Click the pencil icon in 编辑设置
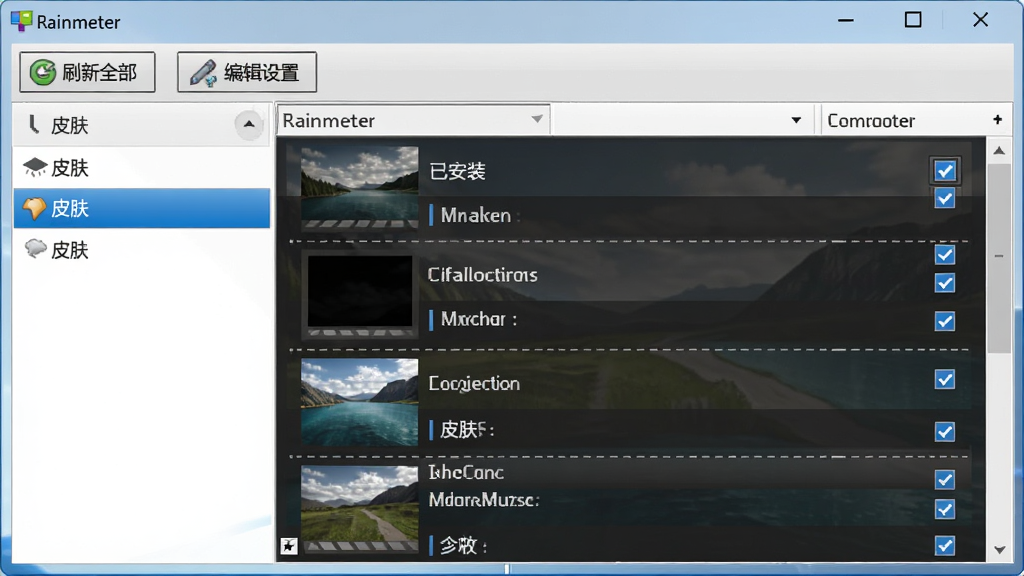This screenshot has height=576, width=1024. pos(203,73)
